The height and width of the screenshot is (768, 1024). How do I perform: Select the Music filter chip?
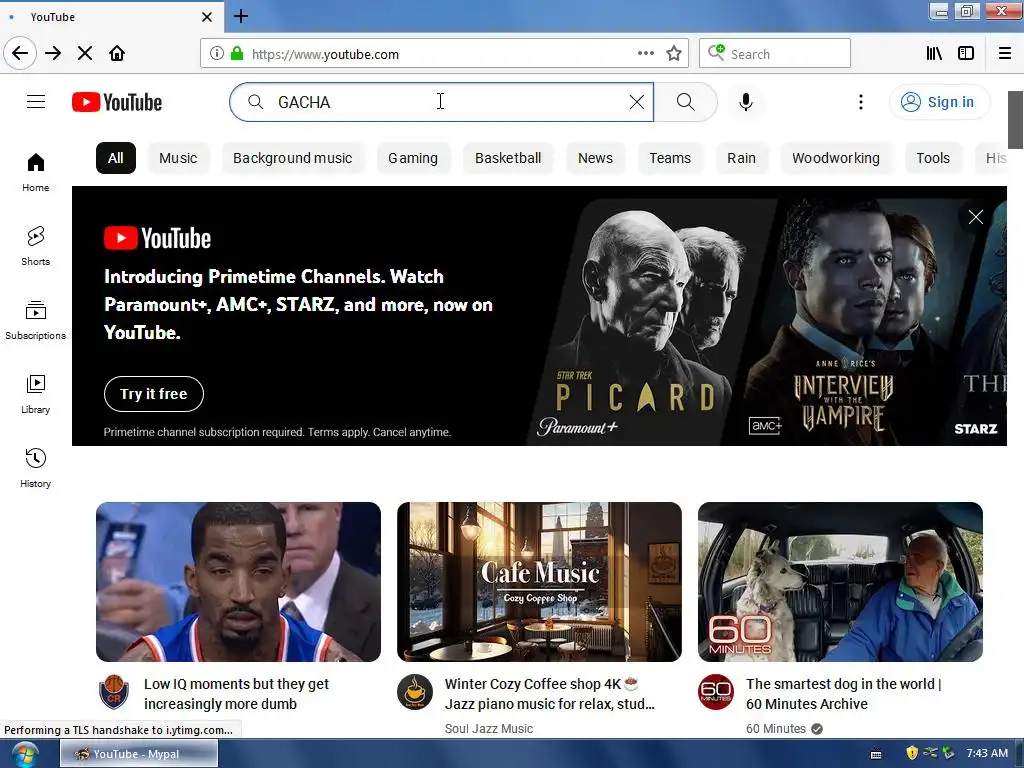[x=178, y=158]
